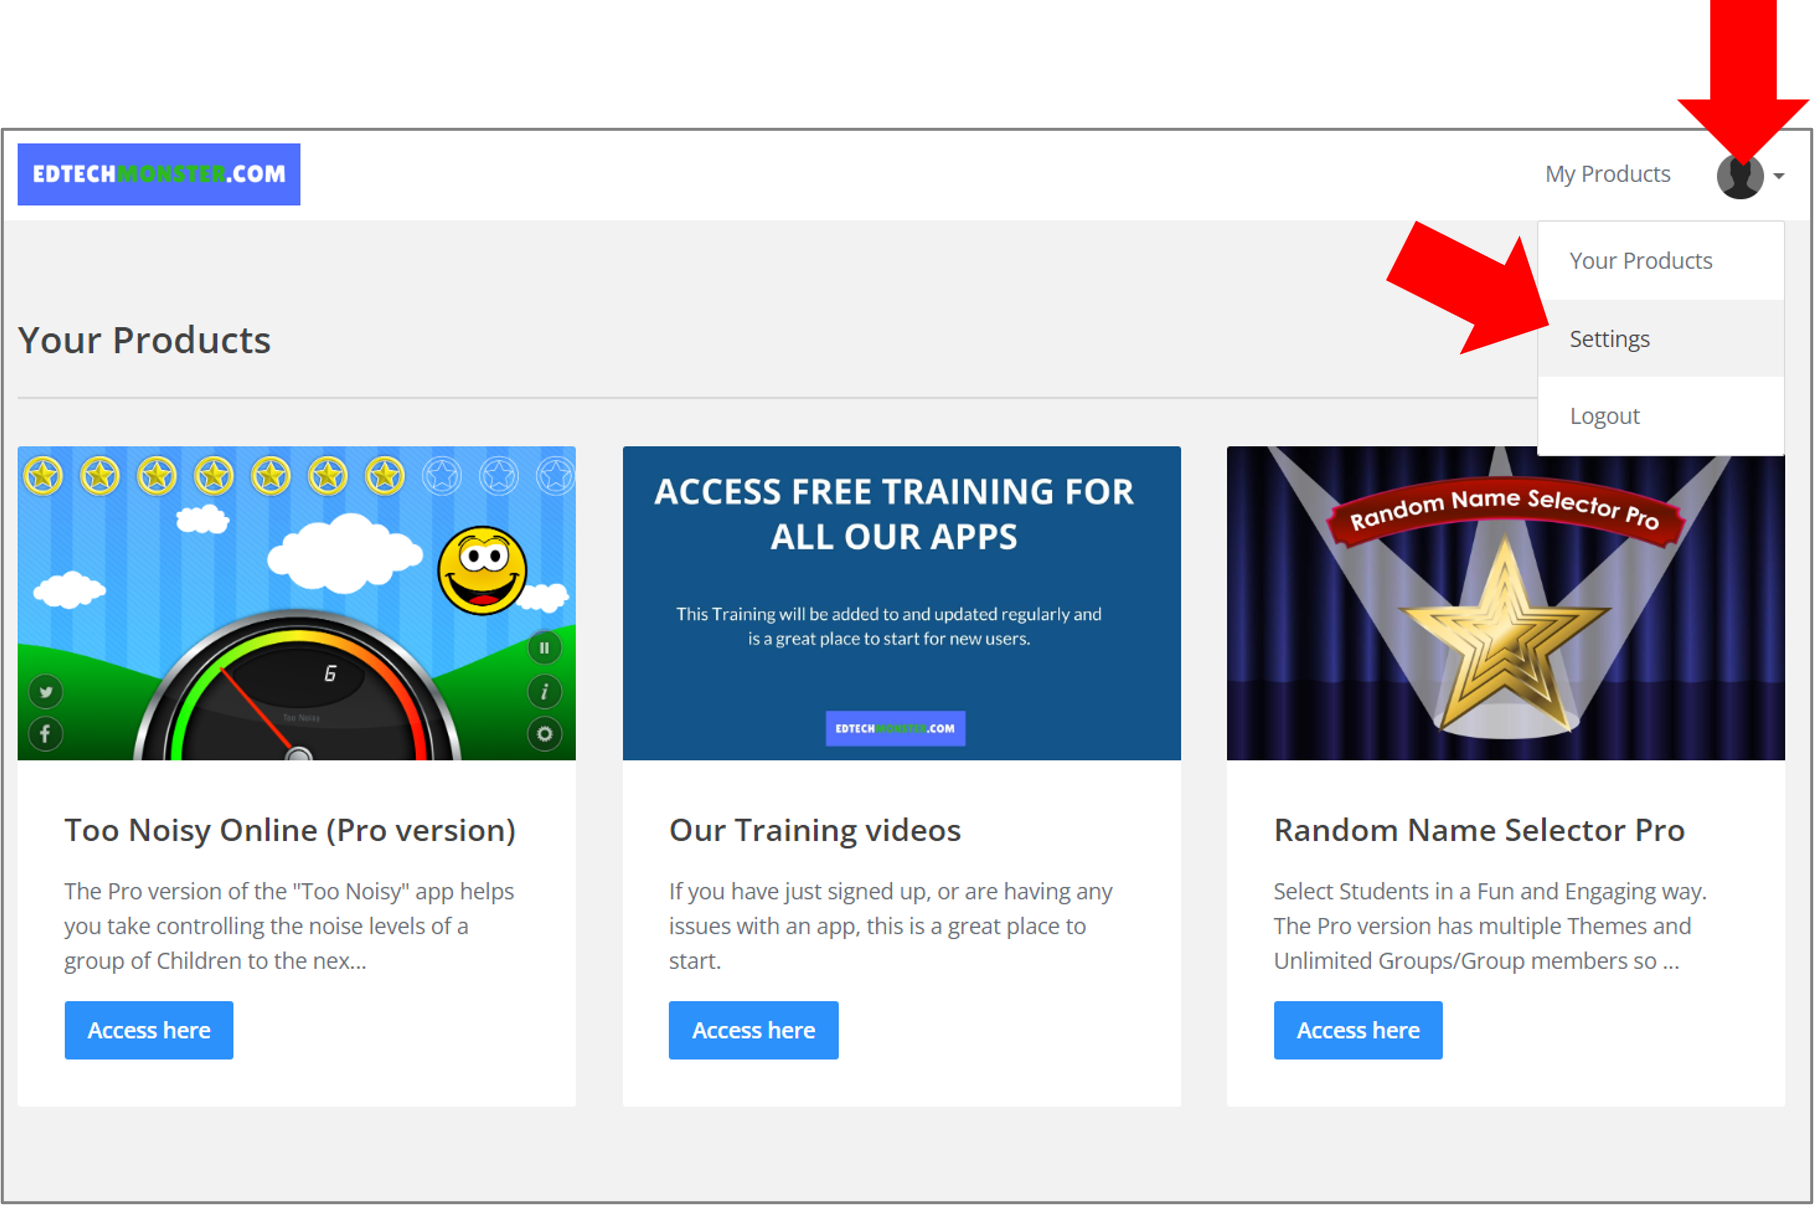Click the Our Training videos description text
The image size is (1814, 1205).
tap(891, 926)
